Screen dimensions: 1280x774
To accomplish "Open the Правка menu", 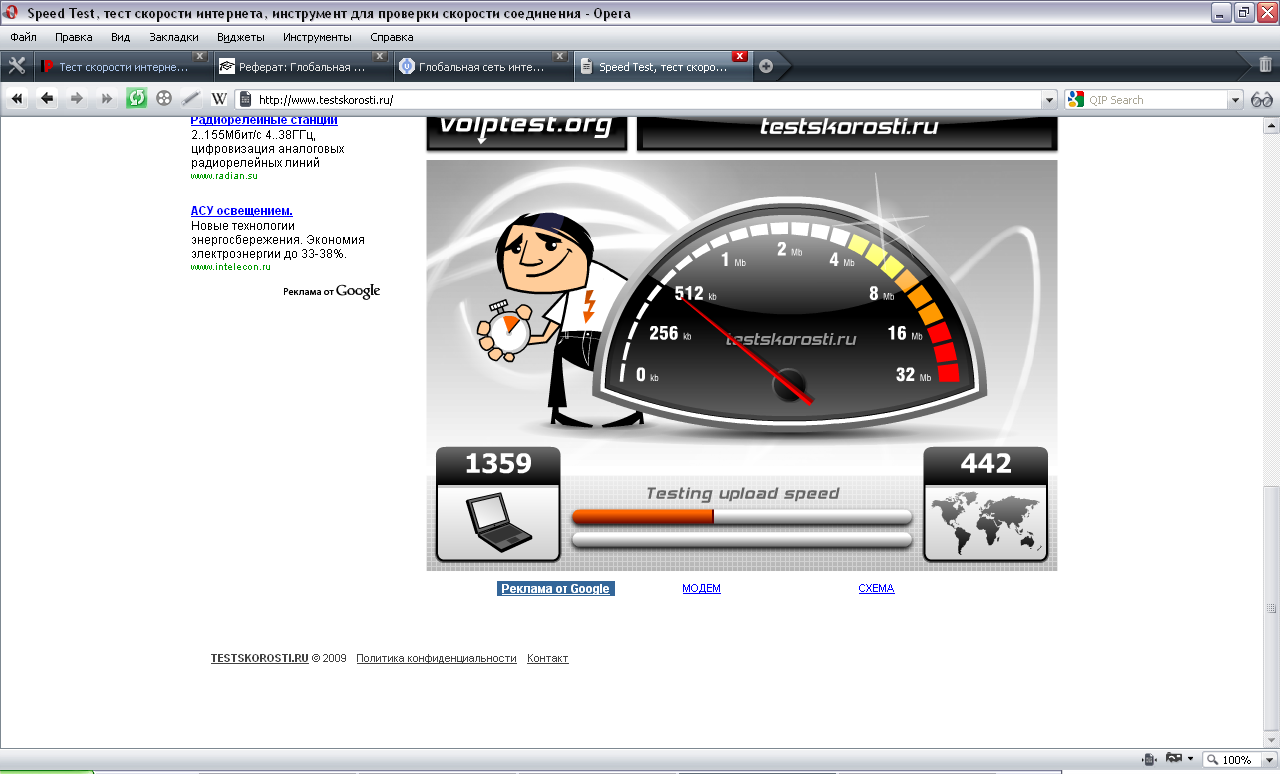I will pos(74,37).
